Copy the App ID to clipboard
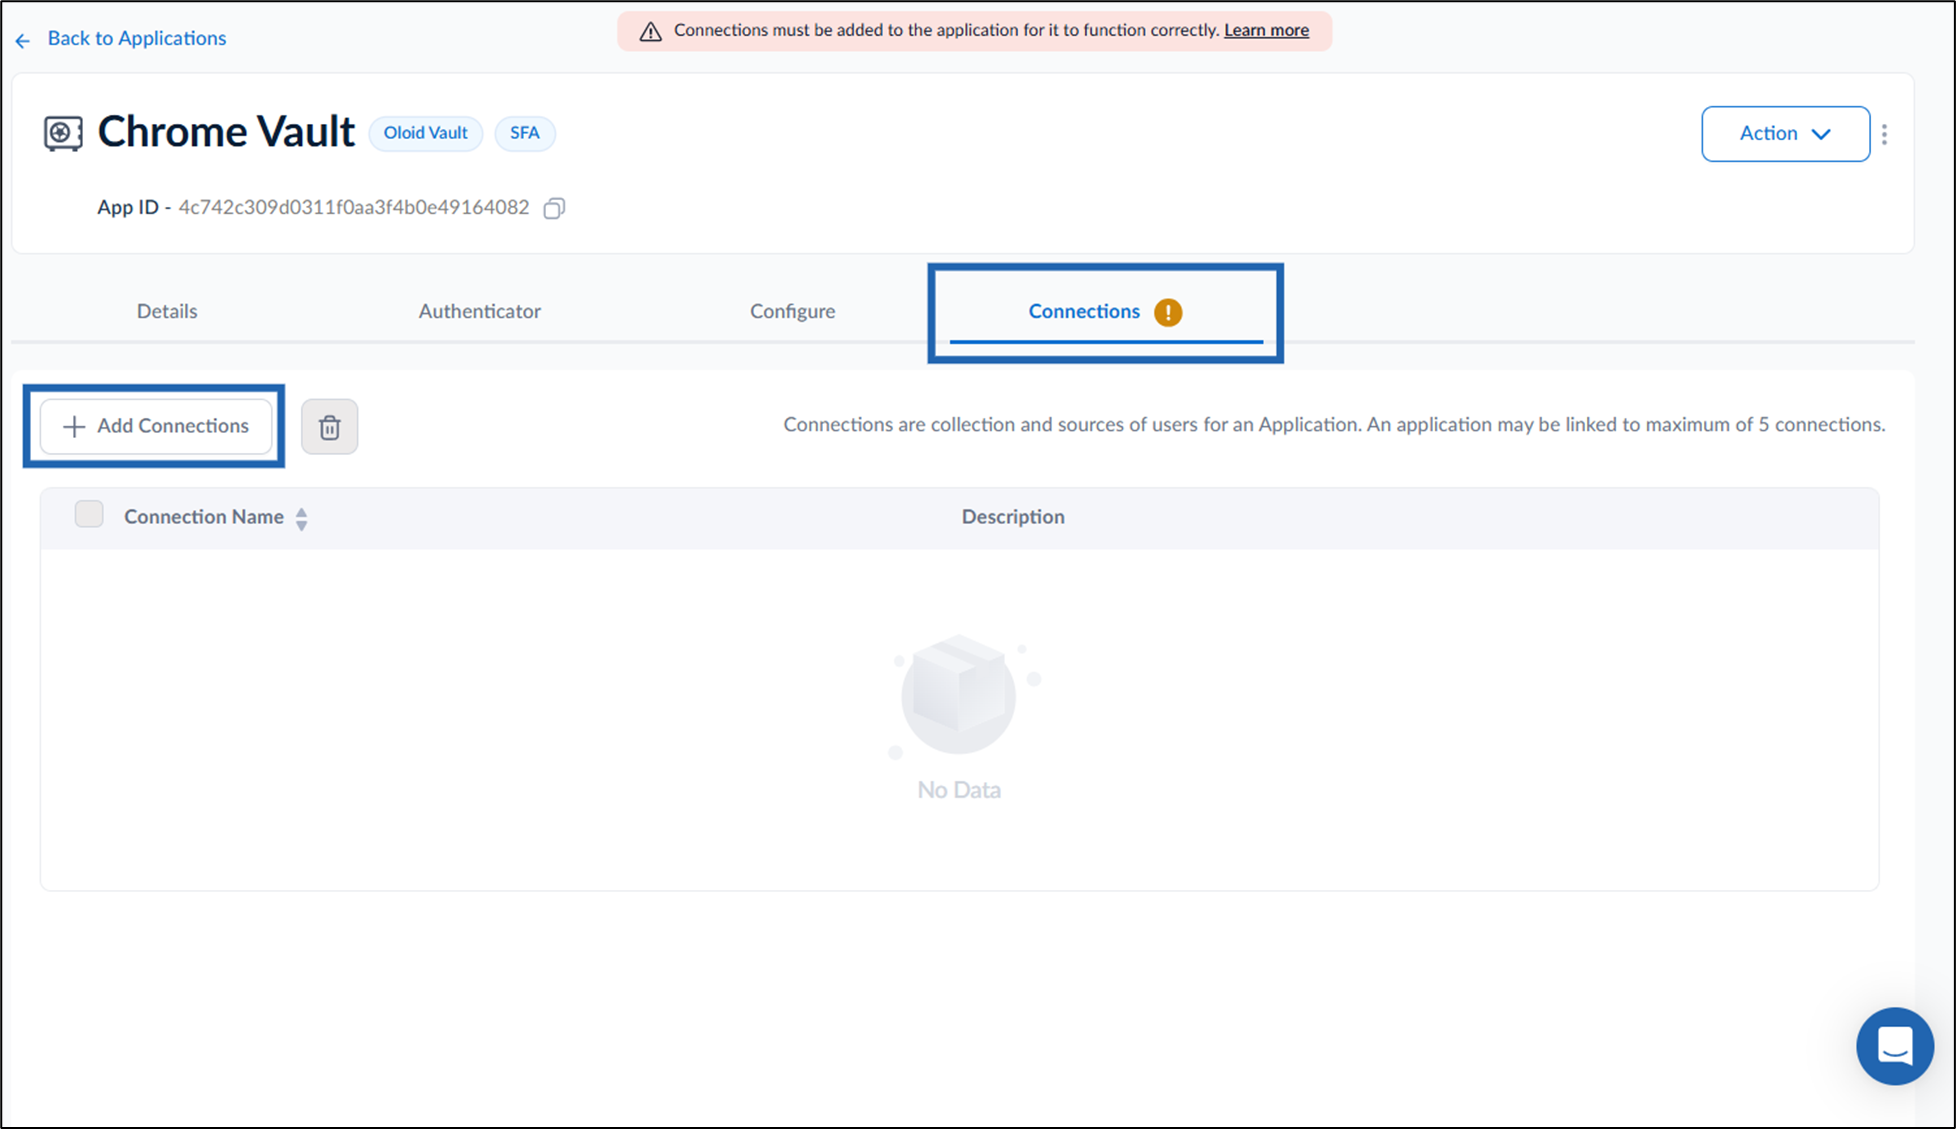 coord(554,208)
